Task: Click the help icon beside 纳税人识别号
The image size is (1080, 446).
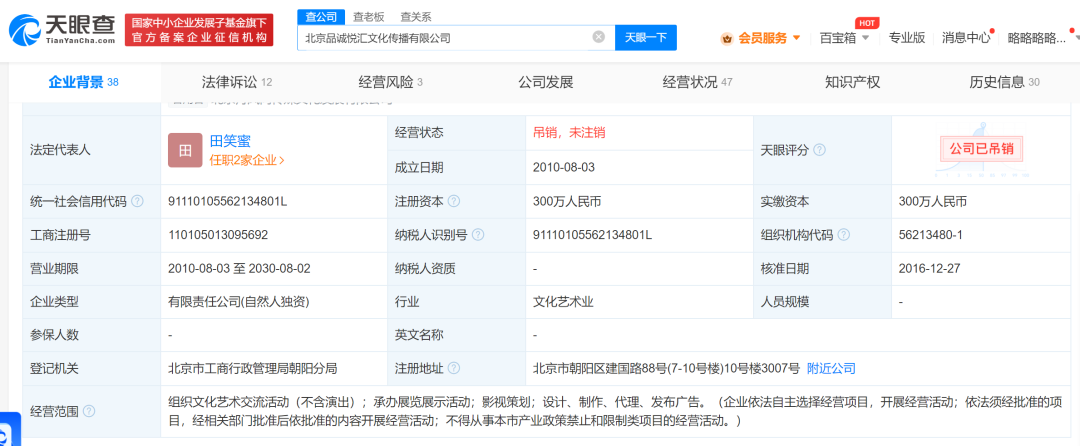Action: tap(478, 235)
